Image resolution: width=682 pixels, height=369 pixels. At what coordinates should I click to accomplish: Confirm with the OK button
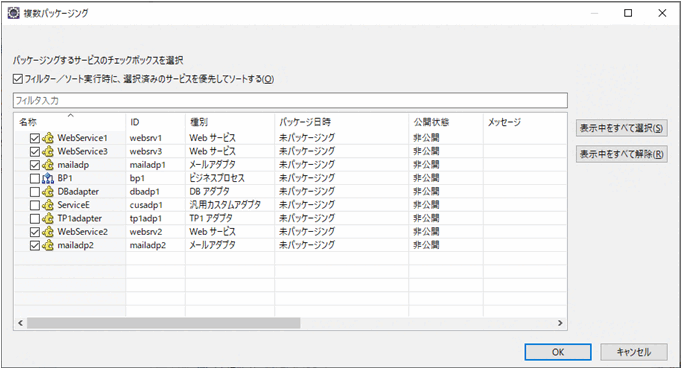[x=558, y=352]
